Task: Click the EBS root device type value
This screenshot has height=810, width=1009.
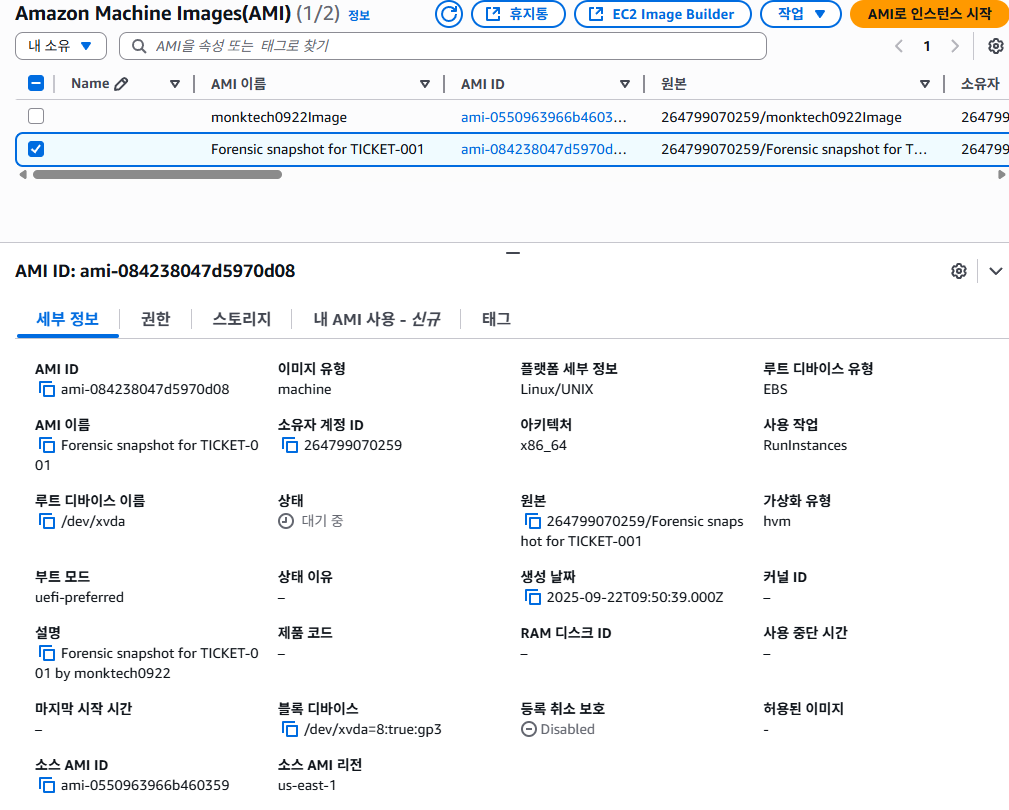Action: [x=775, y=389]
